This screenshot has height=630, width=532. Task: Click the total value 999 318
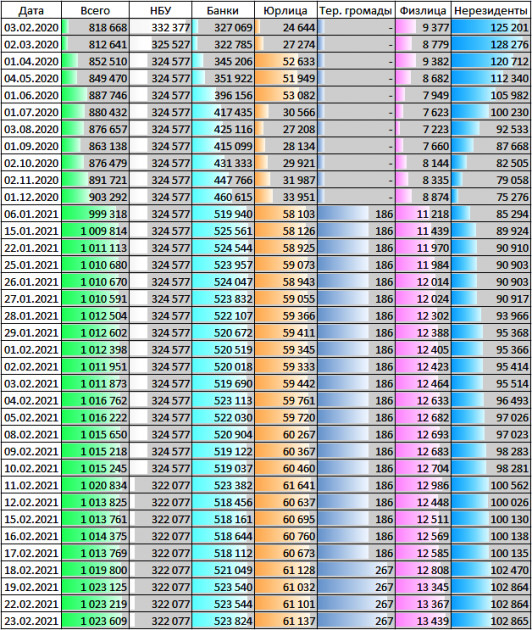95,214
